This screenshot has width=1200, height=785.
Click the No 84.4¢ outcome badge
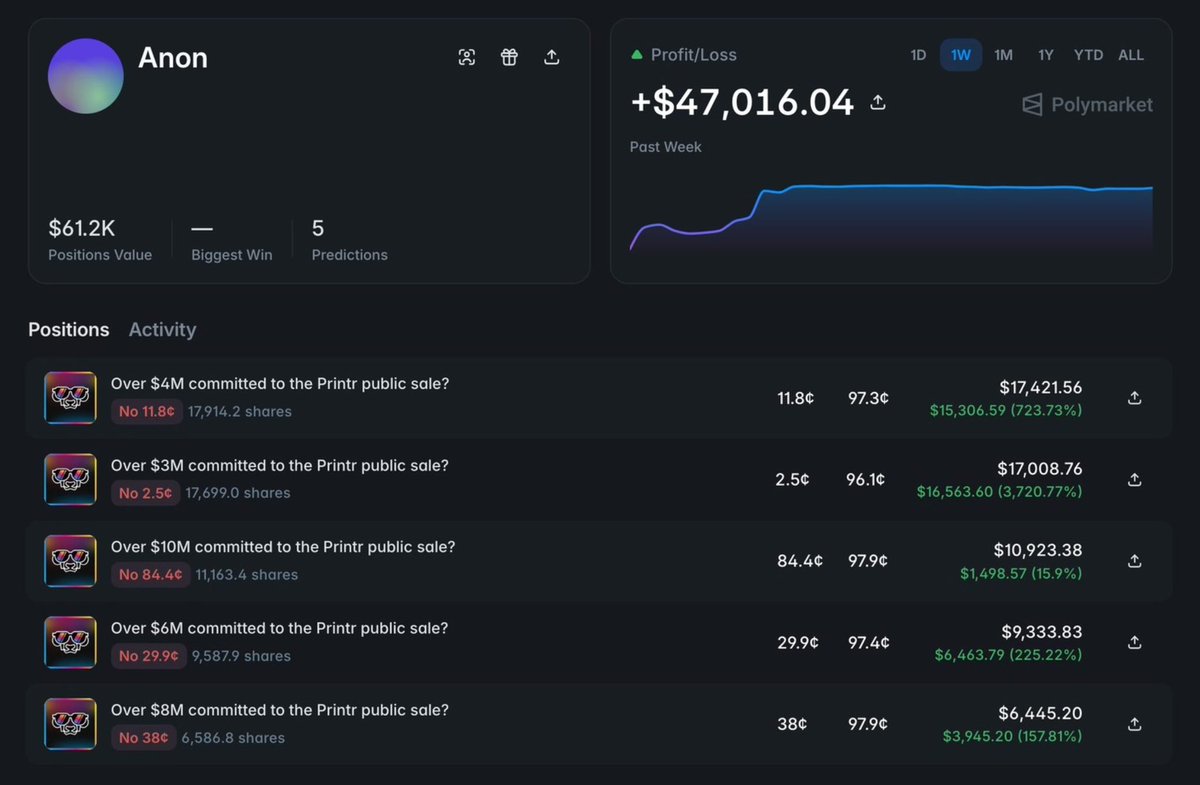coord(151,574)
